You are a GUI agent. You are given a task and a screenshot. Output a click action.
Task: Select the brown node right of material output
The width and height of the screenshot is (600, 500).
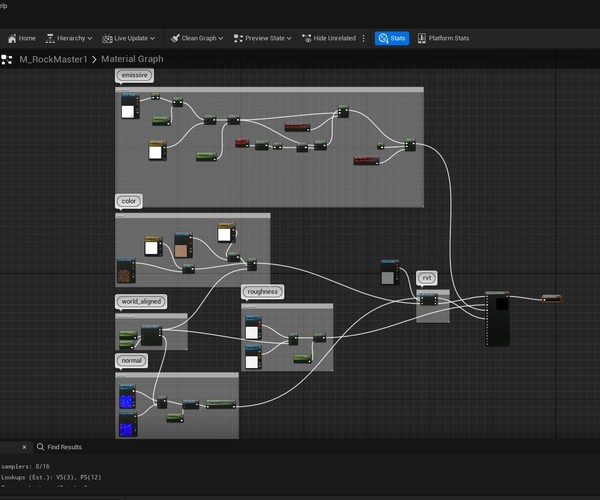coord(551,298)
